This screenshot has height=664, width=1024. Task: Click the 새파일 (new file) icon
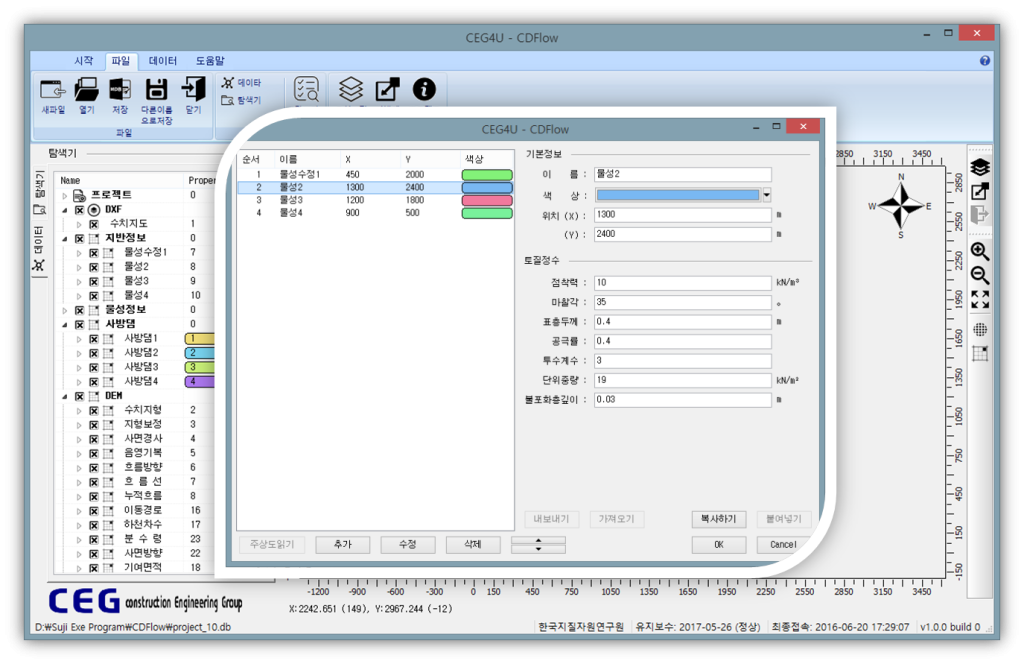coord(53,90)
